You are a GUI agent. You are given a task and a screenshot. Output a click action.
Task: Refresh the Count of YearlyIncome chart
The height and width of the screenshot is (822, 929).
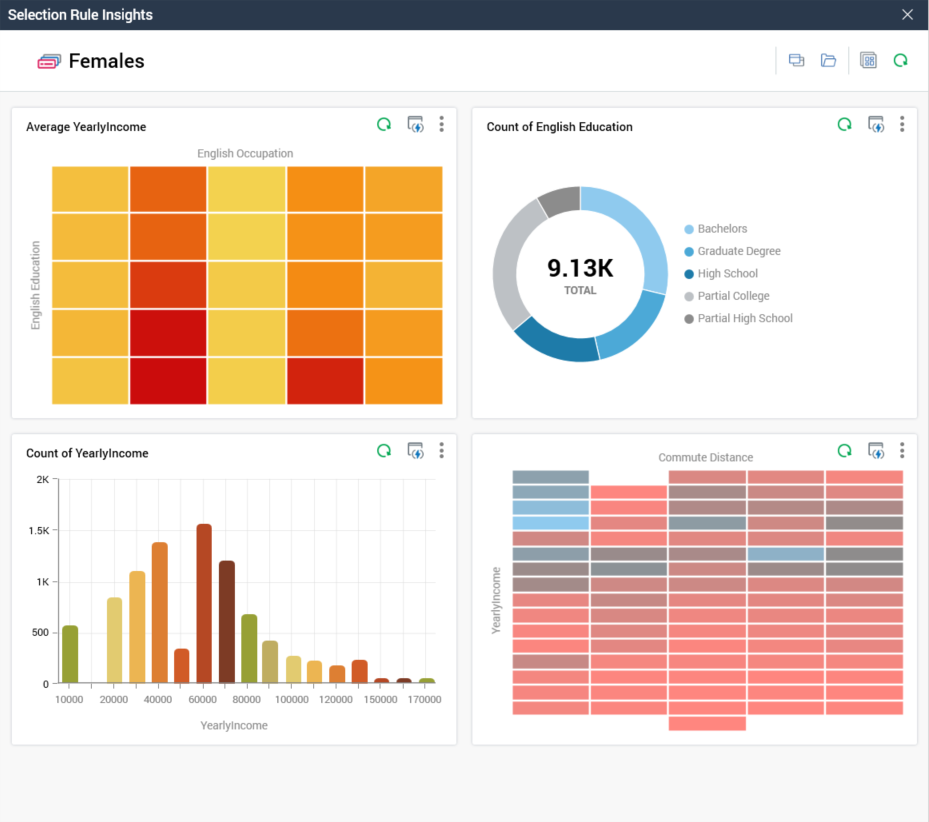click(x=384, y=451)
